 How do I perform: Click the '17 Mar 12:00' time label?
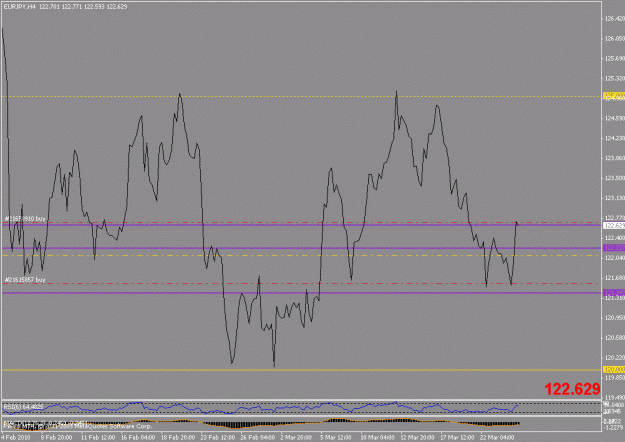458,437
